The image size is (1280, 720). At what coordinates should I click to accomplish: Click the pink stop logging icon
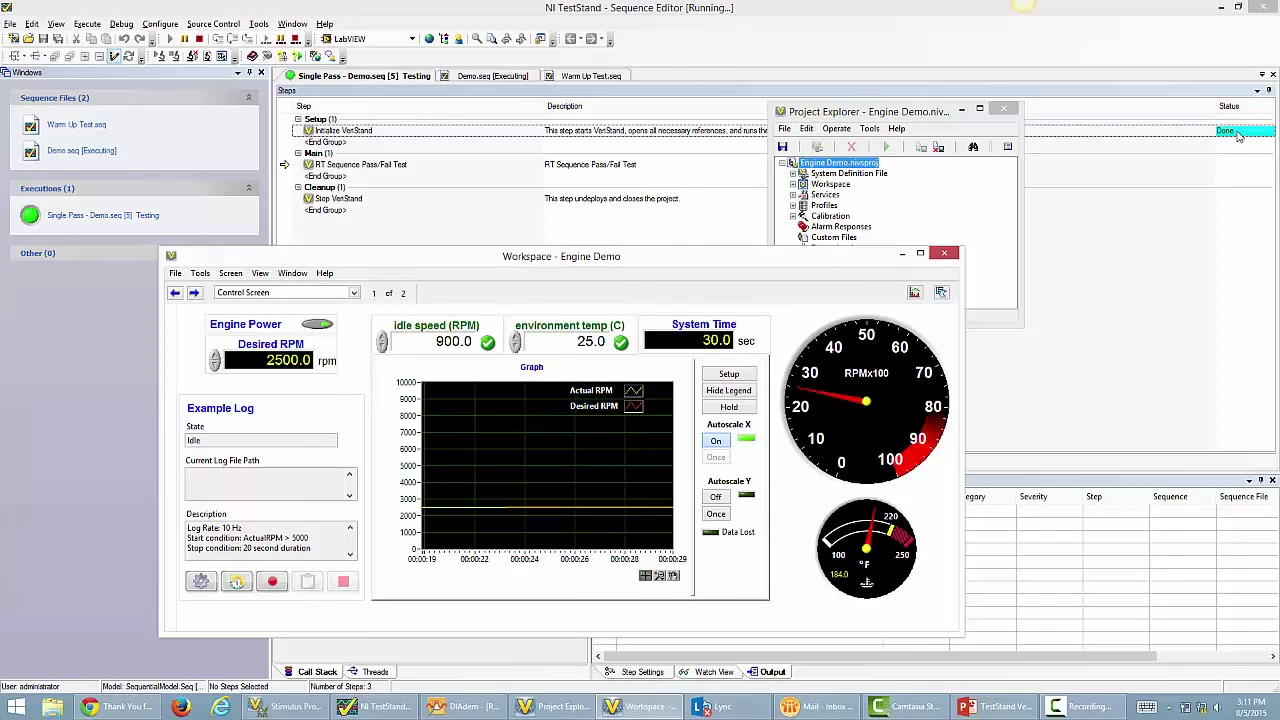pos(343,582)
